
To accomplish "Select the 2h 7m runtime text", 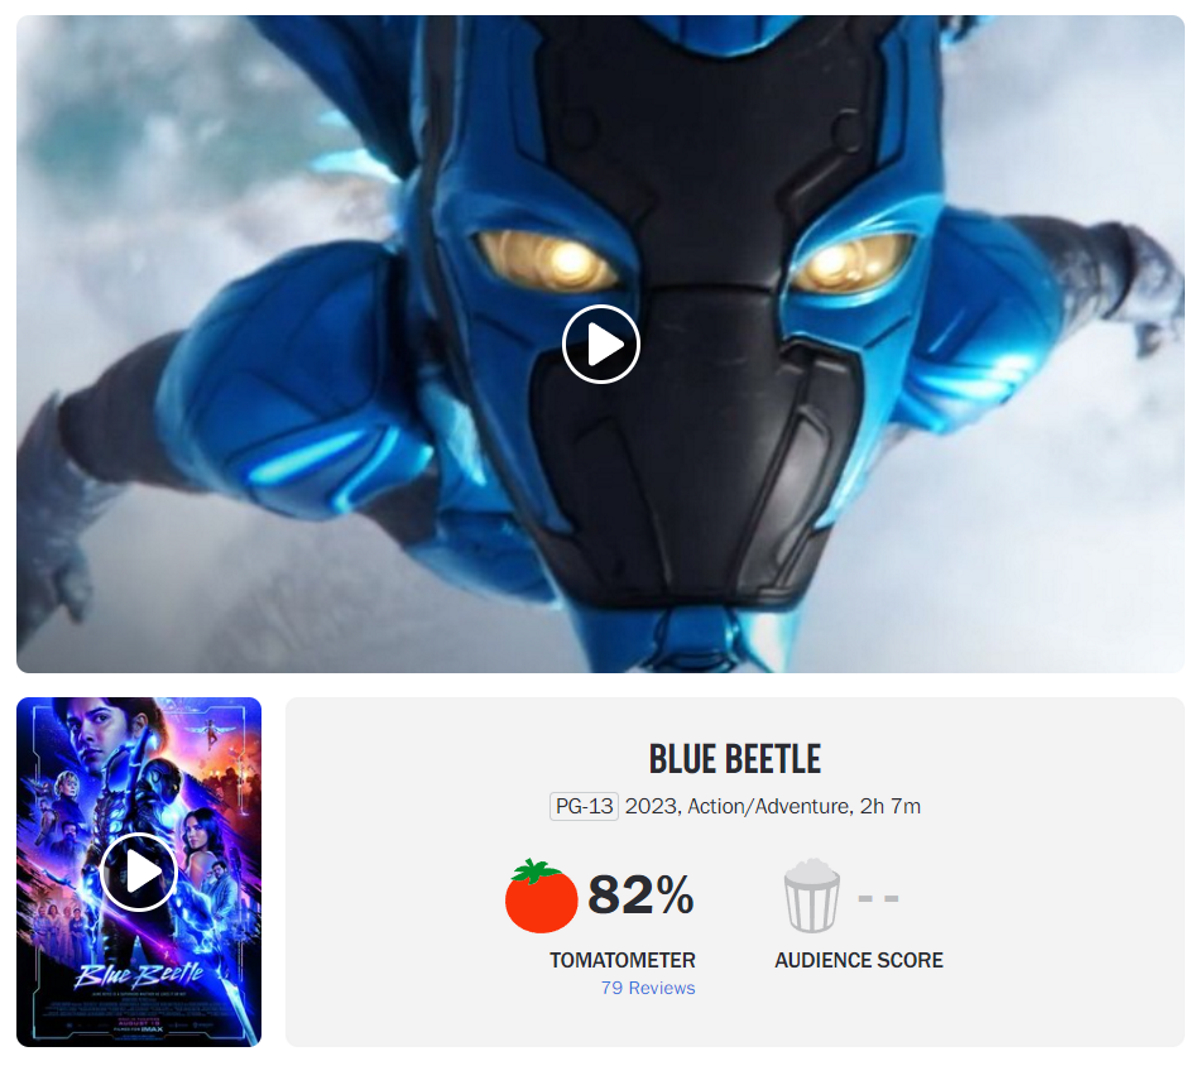I will tap(890, 806).
